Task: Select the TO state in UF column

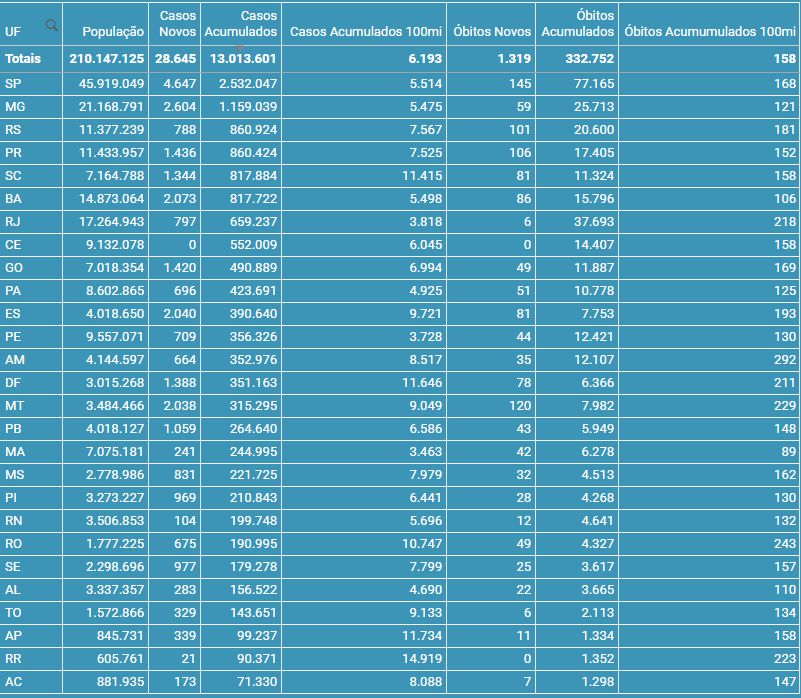Action: pyautogui.click(x=14, y=613)
